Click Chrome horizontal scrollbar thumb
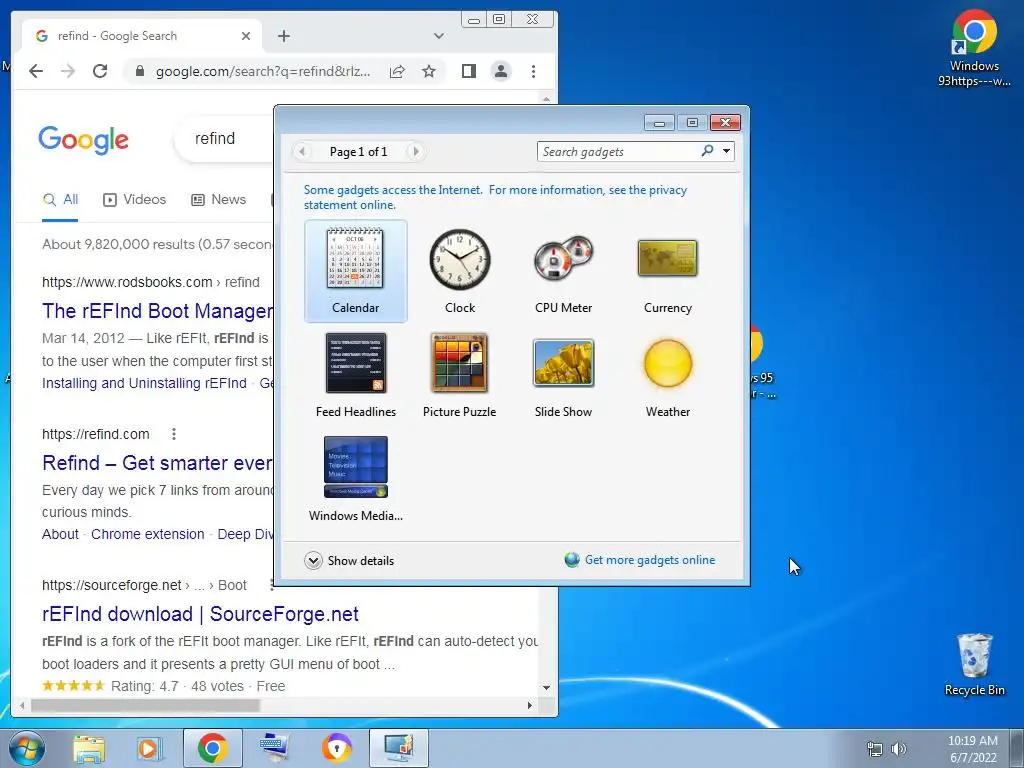The width and height of the screenshot is (1024, 768). (145, 705)
